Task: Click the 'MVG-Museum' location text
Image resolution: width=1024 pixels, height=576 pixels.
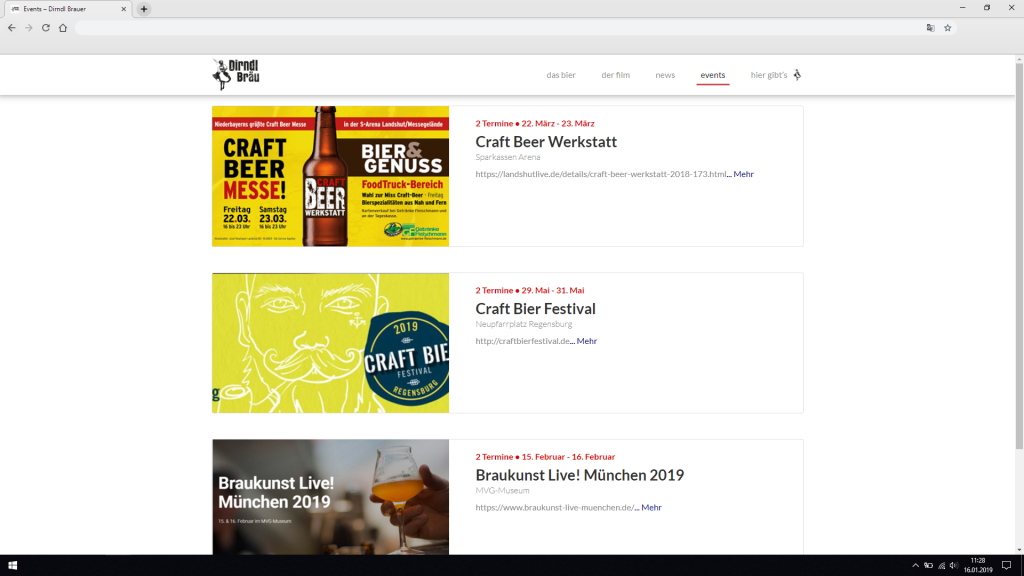Action: click(x=502, y=490)
